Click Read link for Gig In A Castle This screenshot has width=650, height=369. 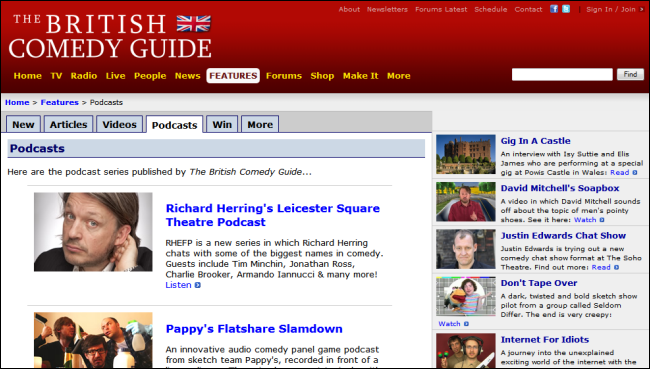point(619,172)
